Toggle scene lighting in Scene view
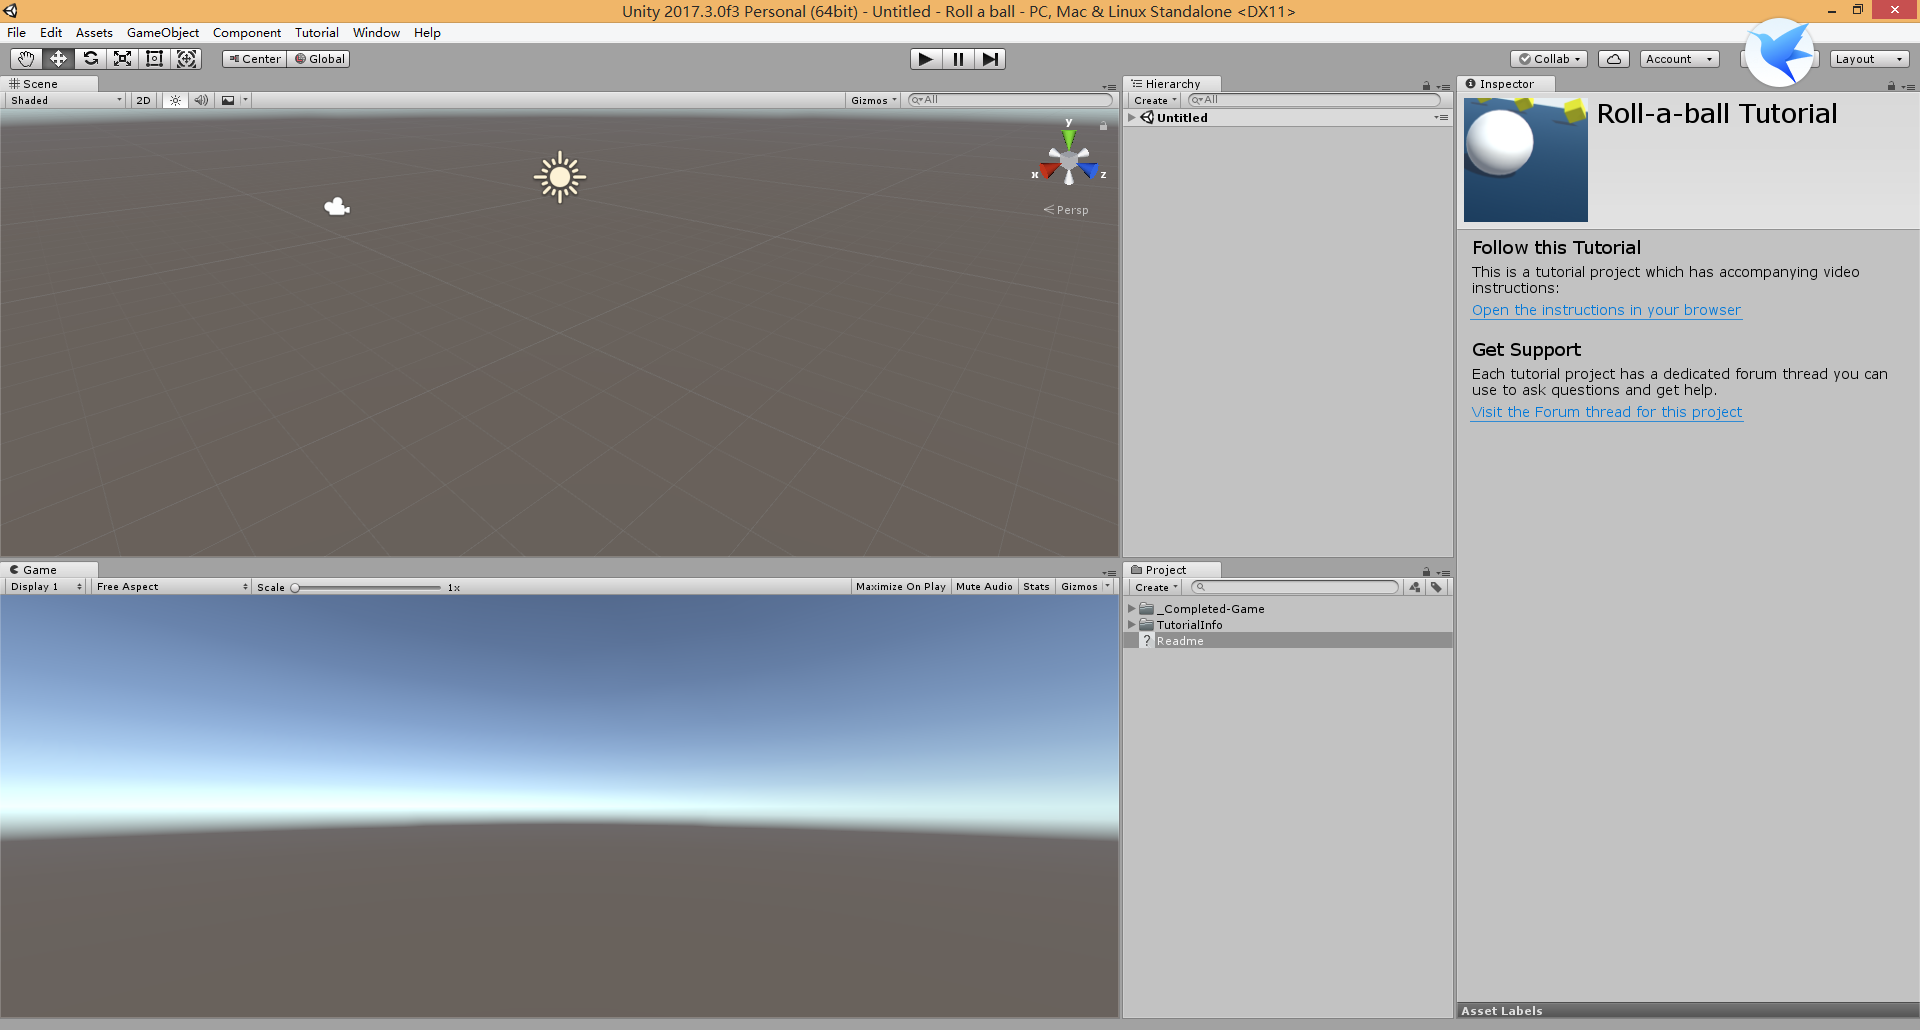Viewport: 1920px width, 1030px height. click(x=175, y=100)
